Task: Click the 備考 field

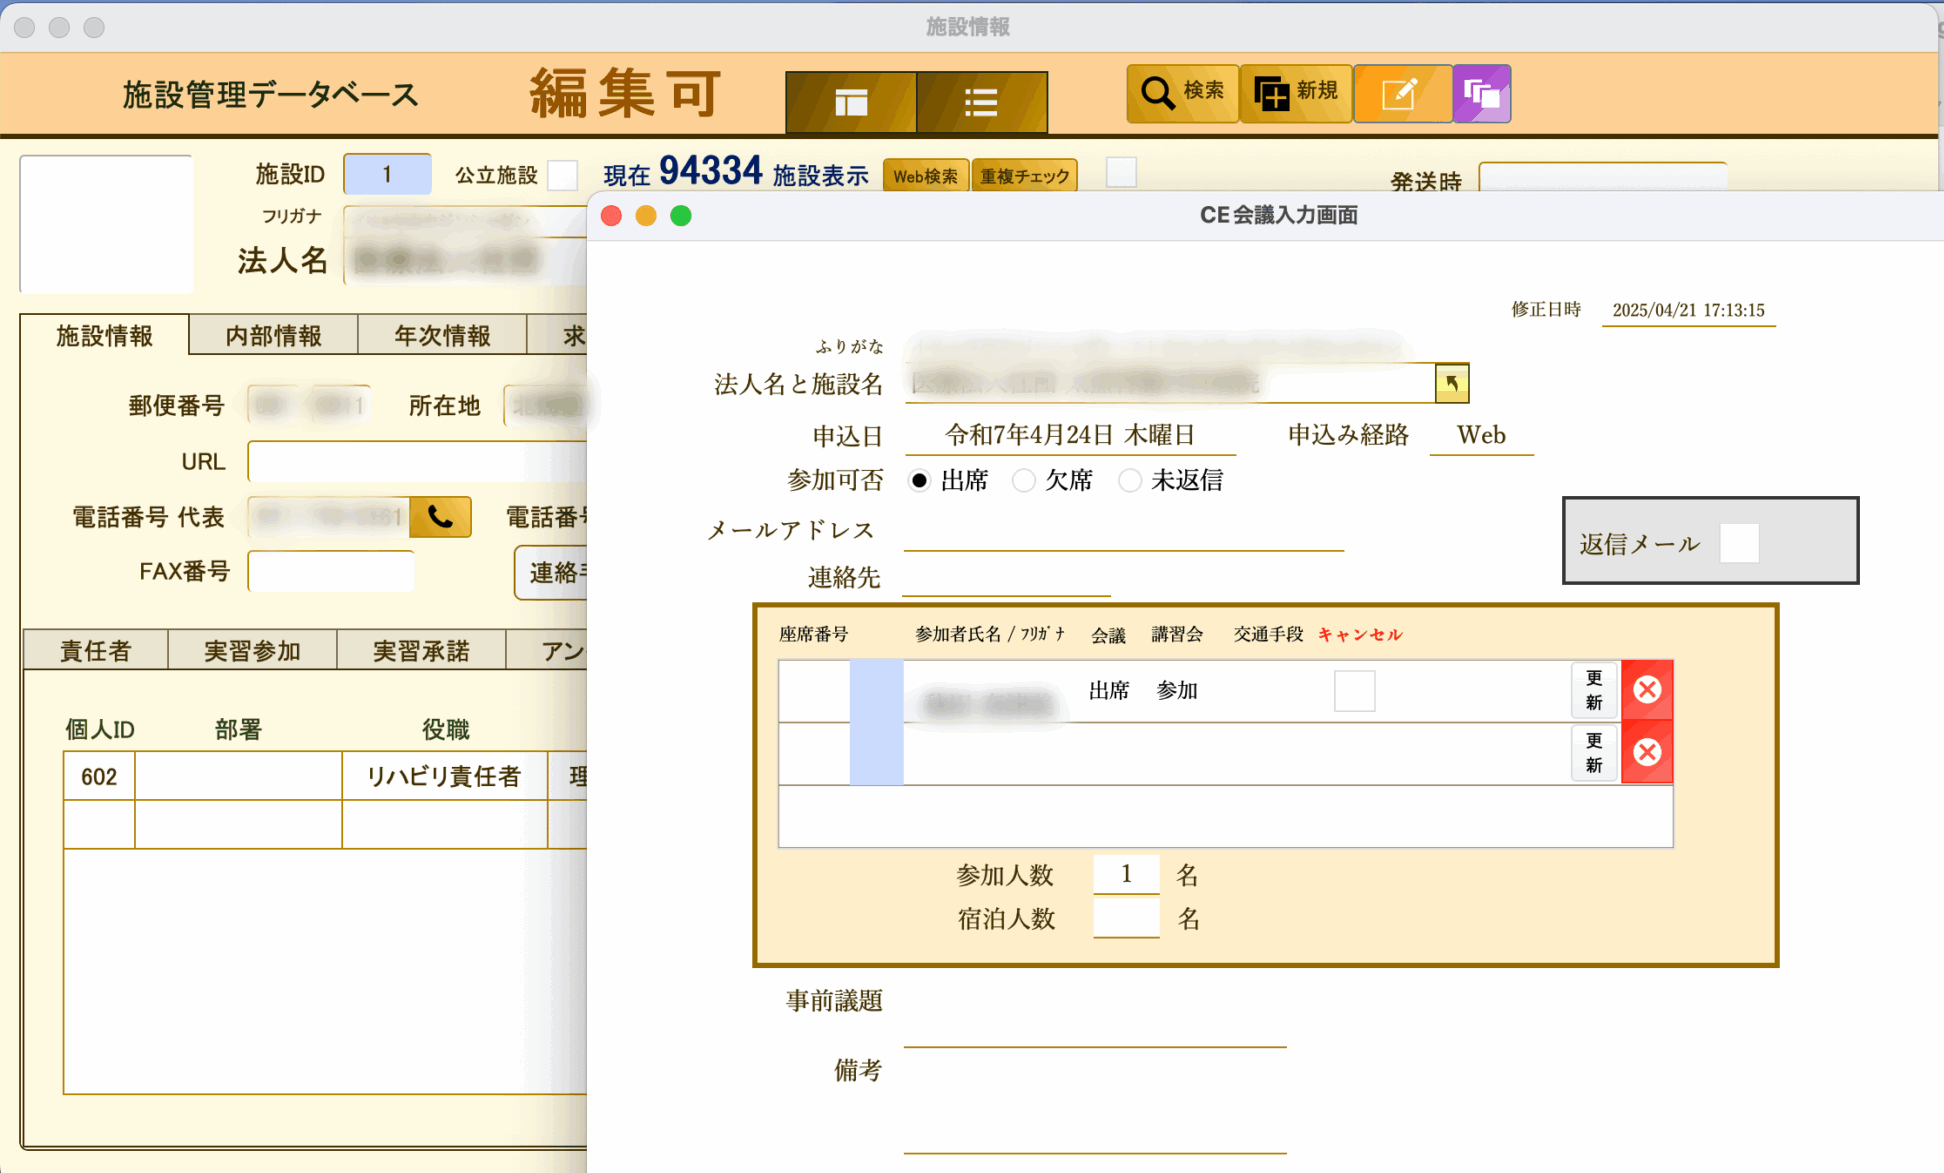Action: point(1095,1102)
